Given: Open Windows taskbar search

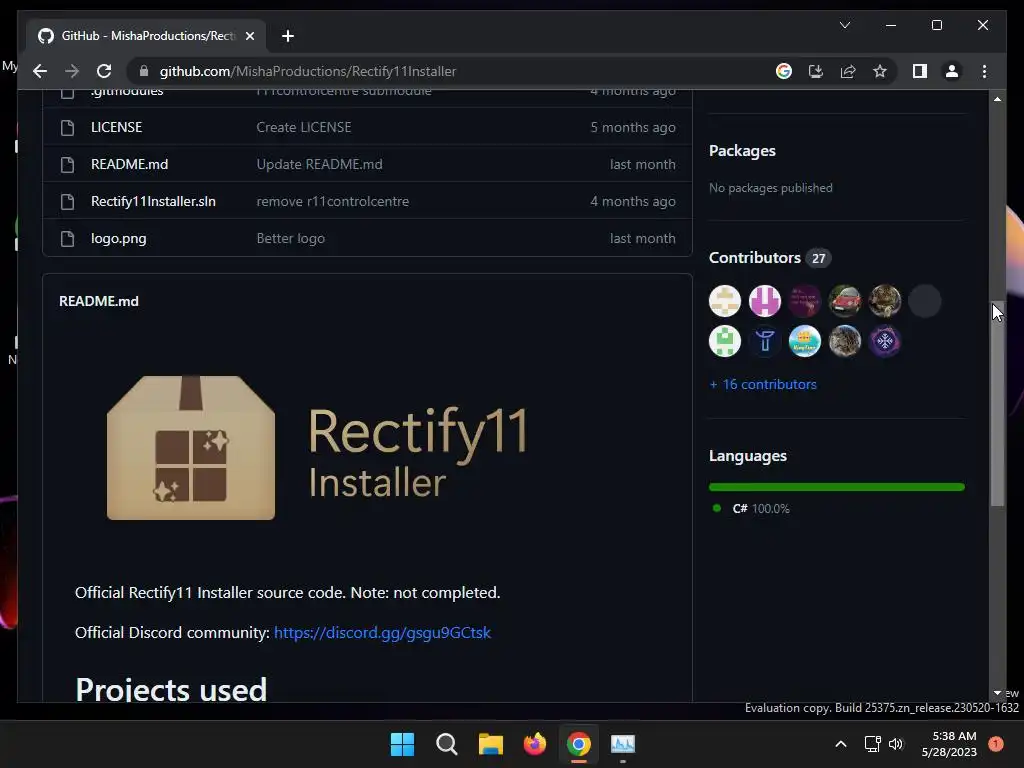Looking at the screenshot, I should 447,744.
